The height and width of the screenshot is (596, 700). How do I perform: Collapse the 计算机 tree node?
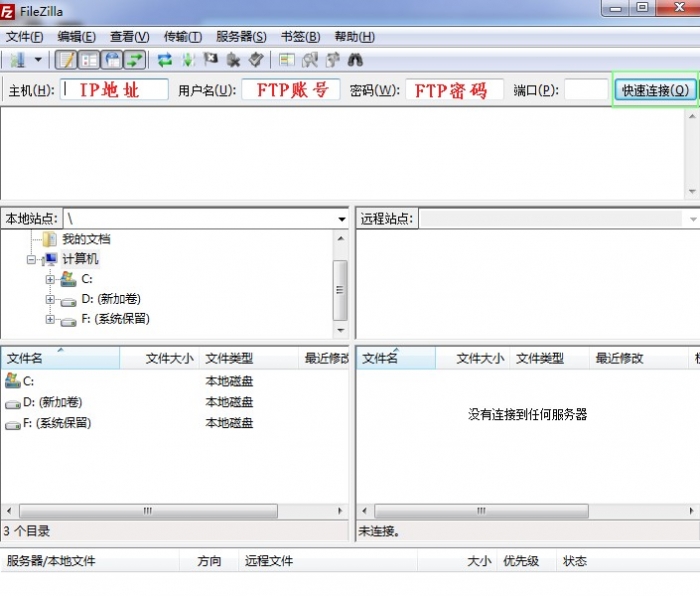coord(31,259)
